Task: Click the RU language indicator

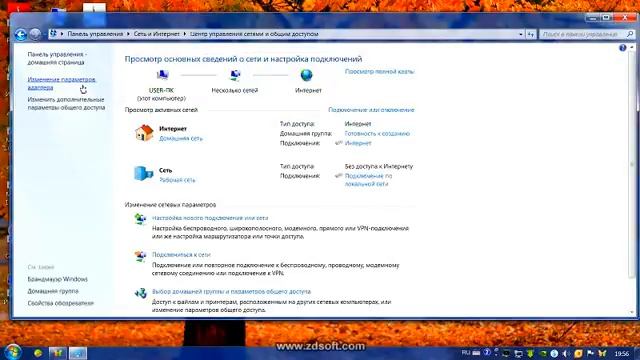Action: click(466, 353)
